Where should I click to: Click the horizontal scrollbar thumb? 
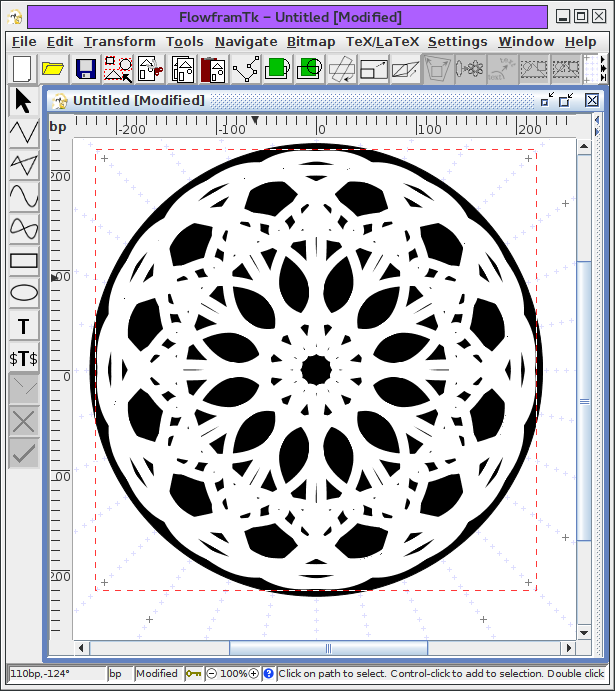click(x=328, y=648)
